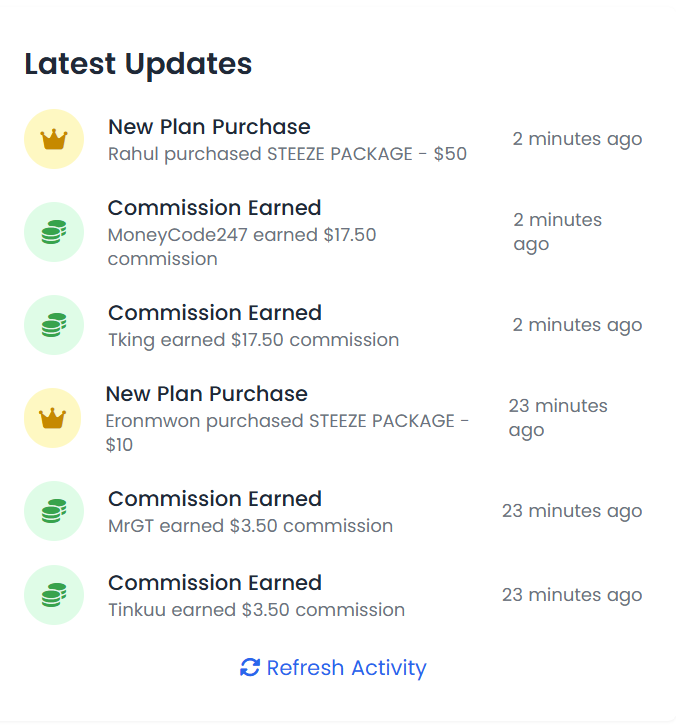This screenshot has height=727, width=676.
Task: Click the coins icon for MrGT's commission
Action: click(53, 511)
